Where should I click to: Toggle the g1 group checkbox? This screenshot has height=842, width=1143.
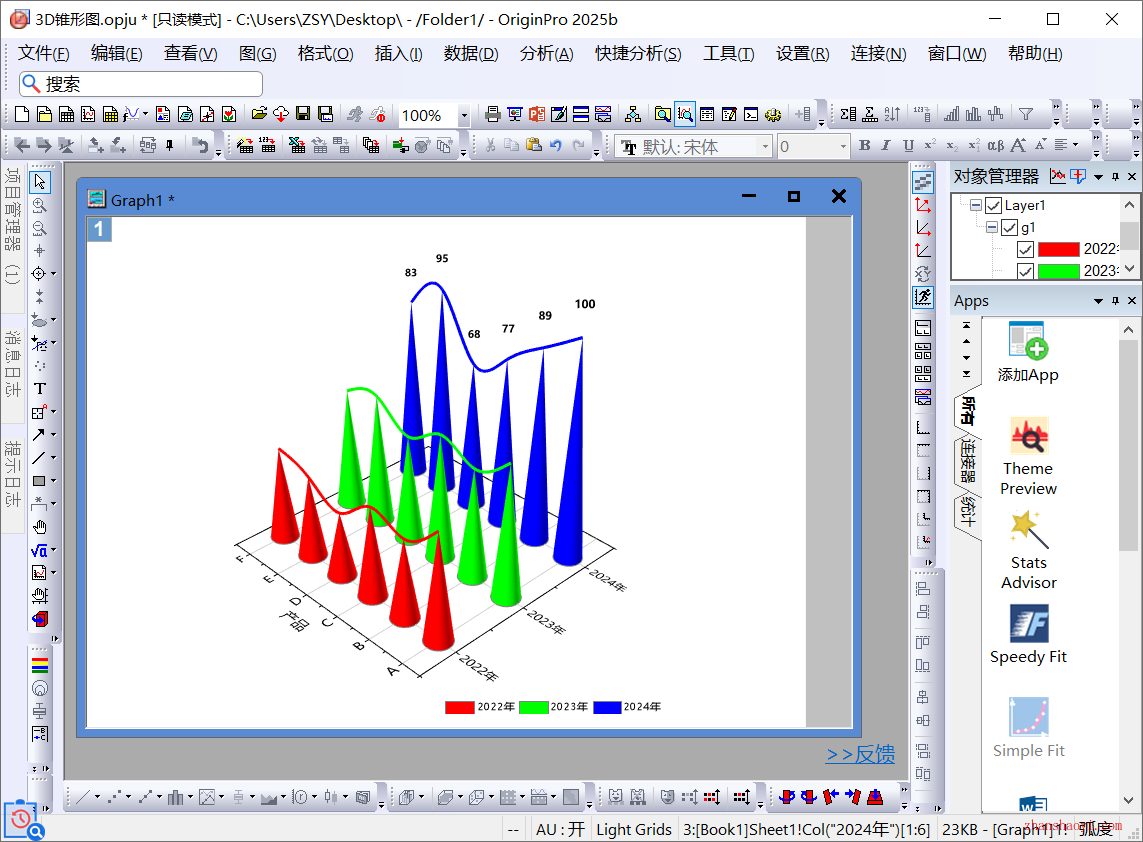1009,228
